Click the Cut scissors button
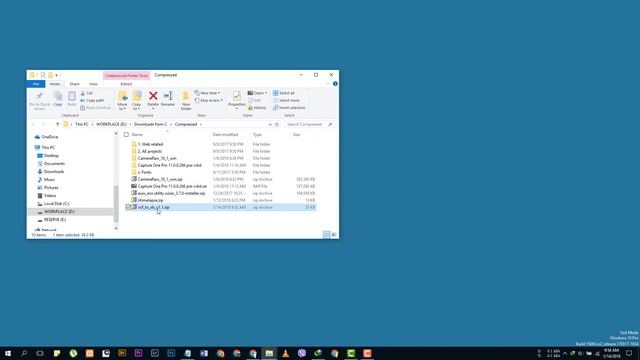Viewport: 640px width, 360px height. (87, 93)
